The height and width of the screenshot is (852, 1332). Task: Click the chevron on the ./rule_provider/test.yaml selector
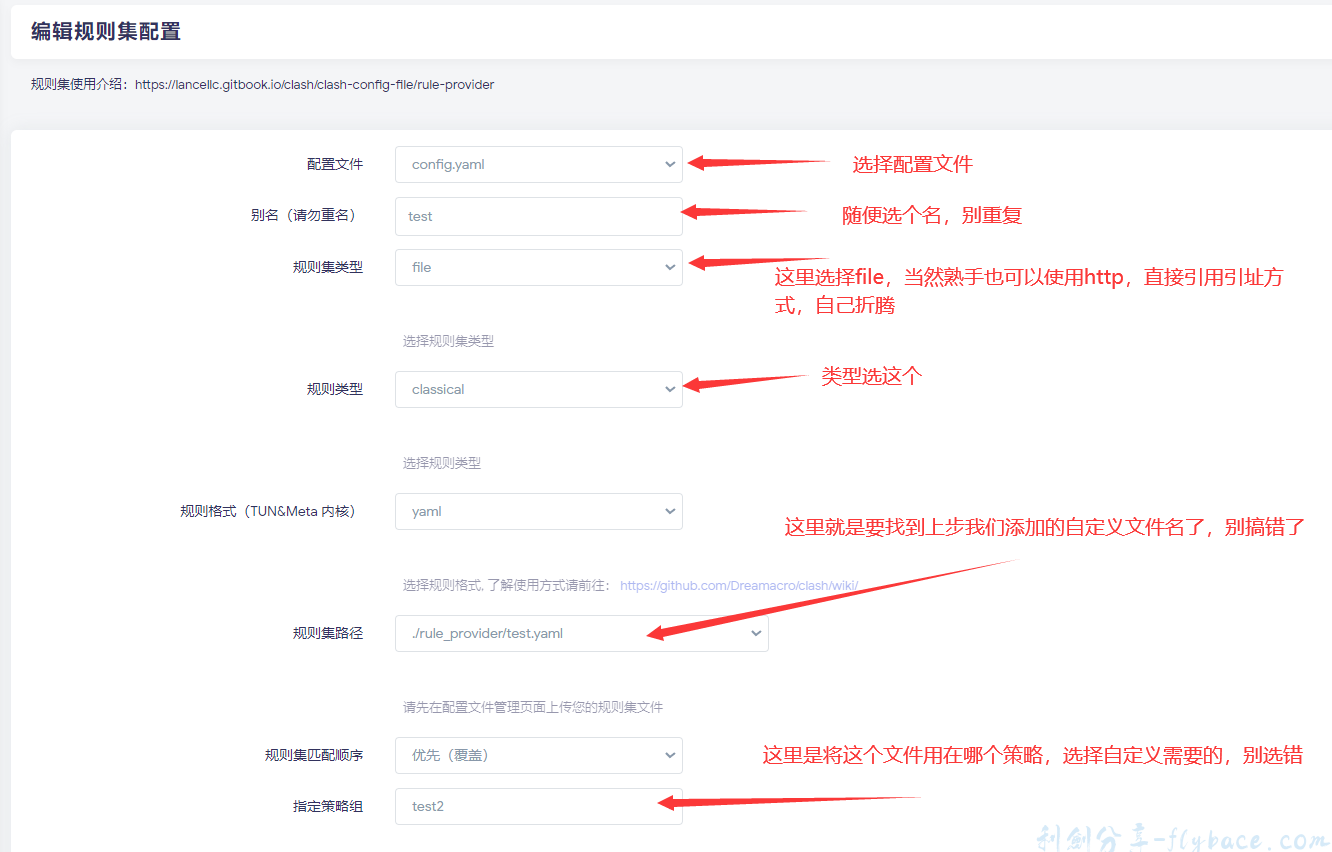tap(755, 633)
